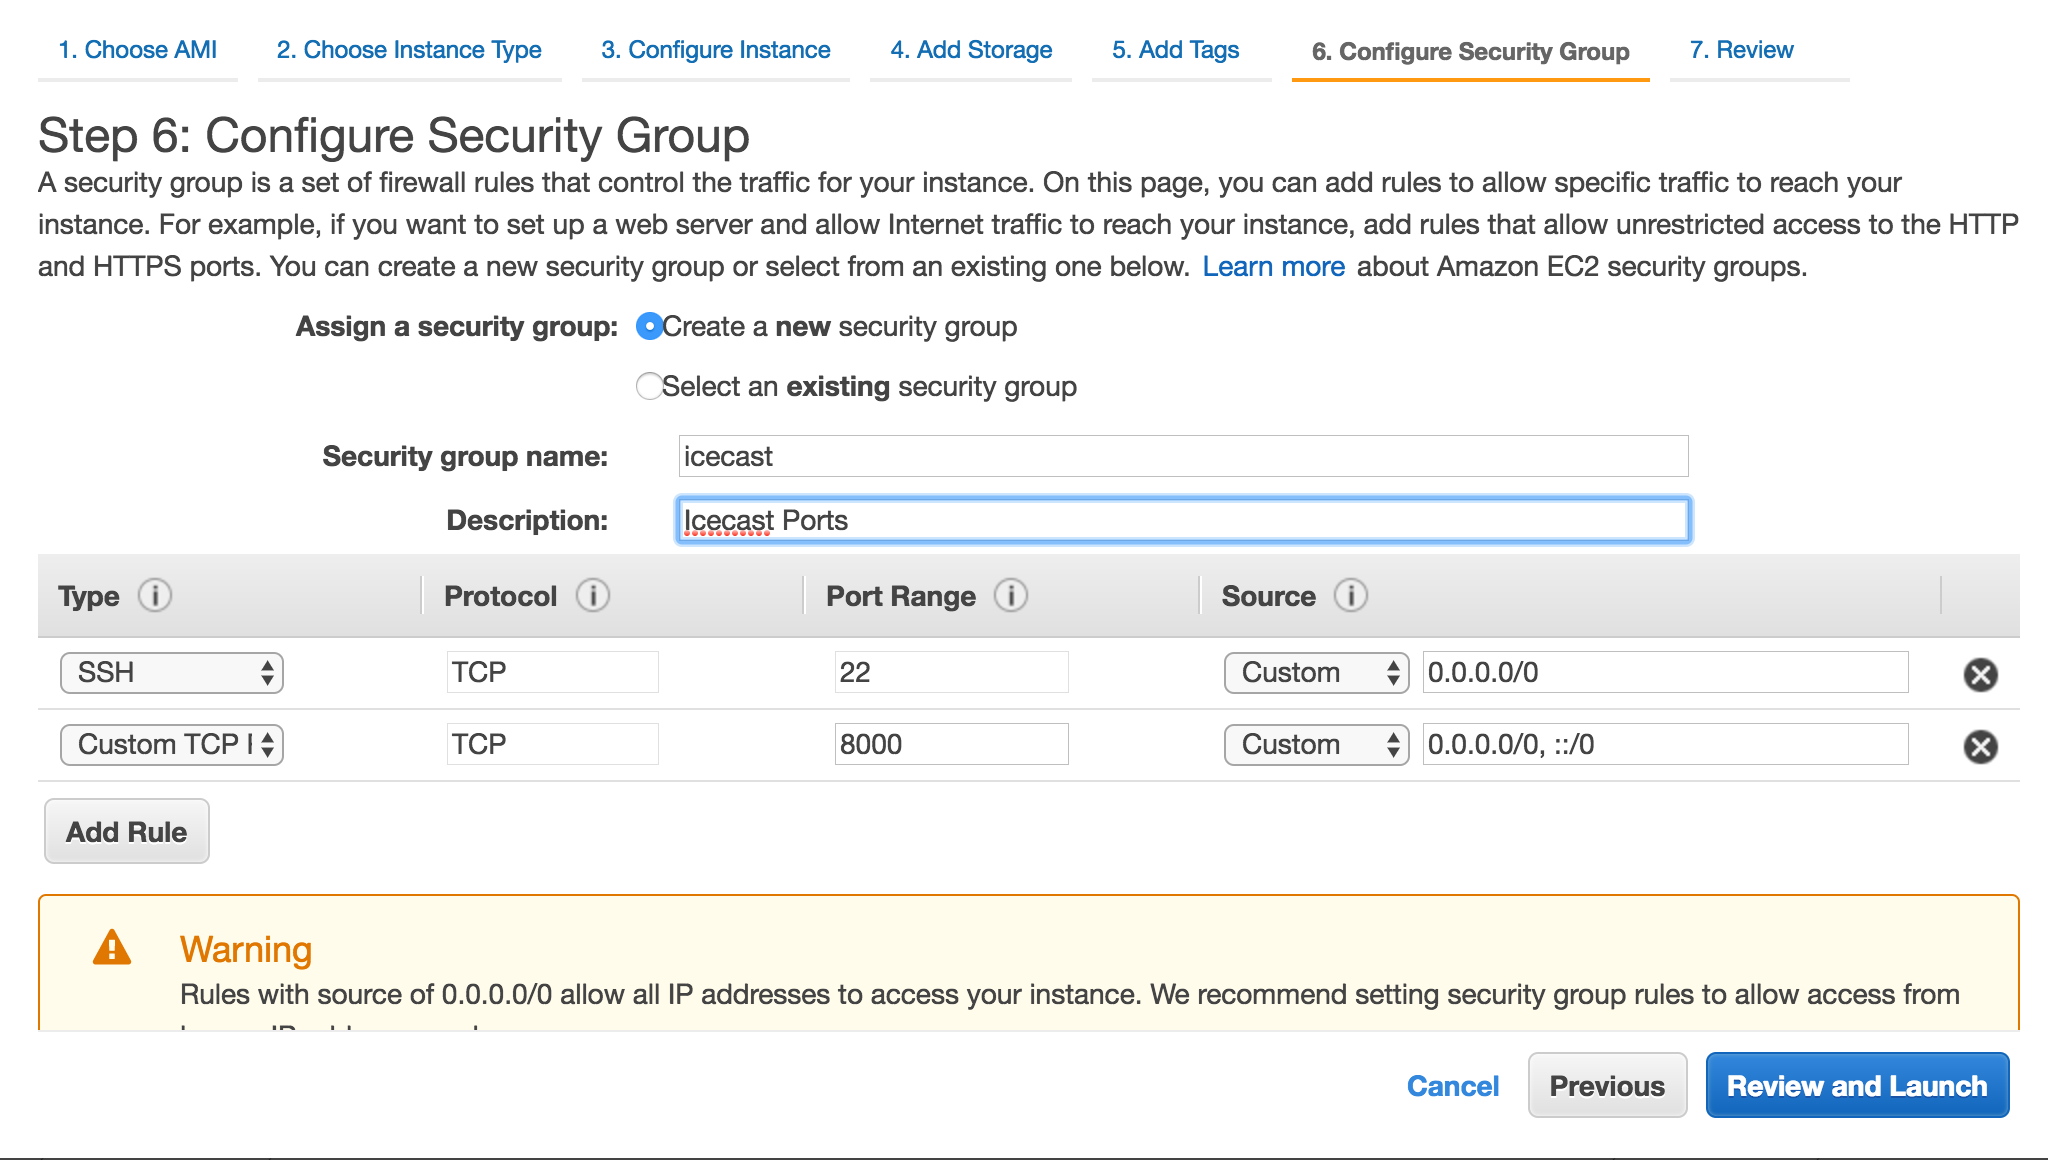2048x1160 pixels.
Task: Click the orange warning triangle icon
Action: 113,948
